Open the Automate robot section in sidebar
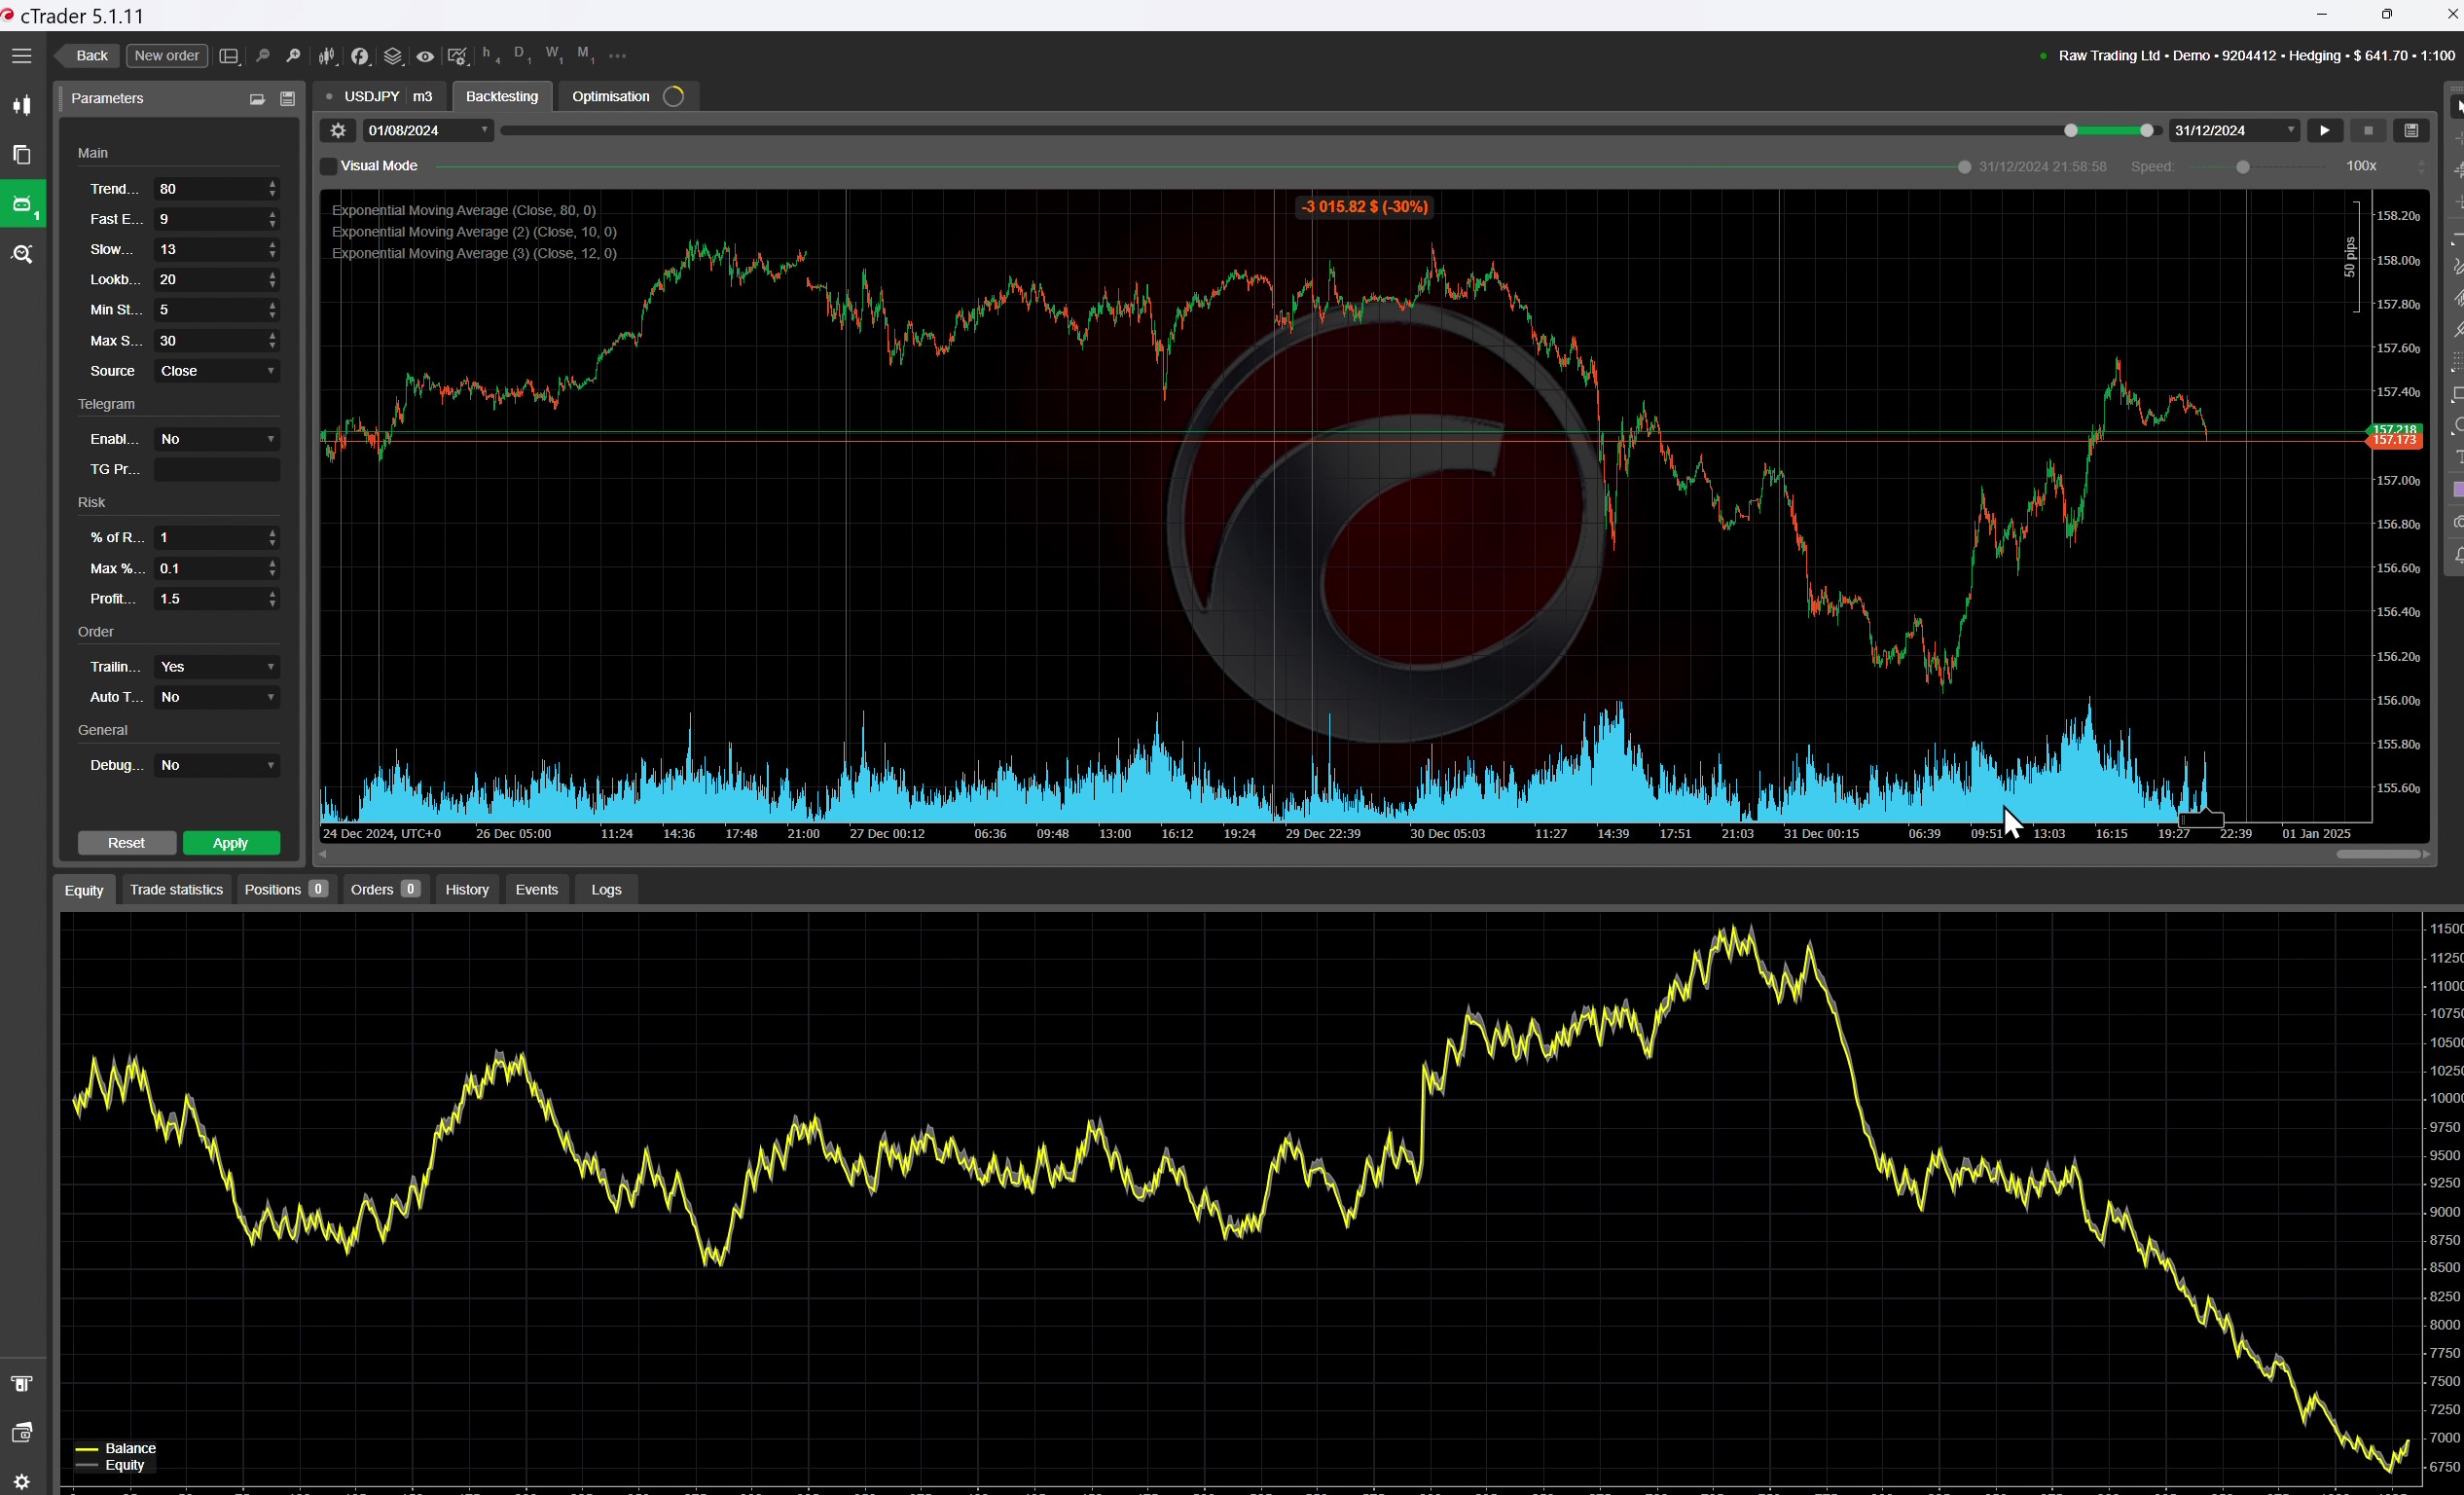This screenshot has width=2464, height=1495. point(22,204)
